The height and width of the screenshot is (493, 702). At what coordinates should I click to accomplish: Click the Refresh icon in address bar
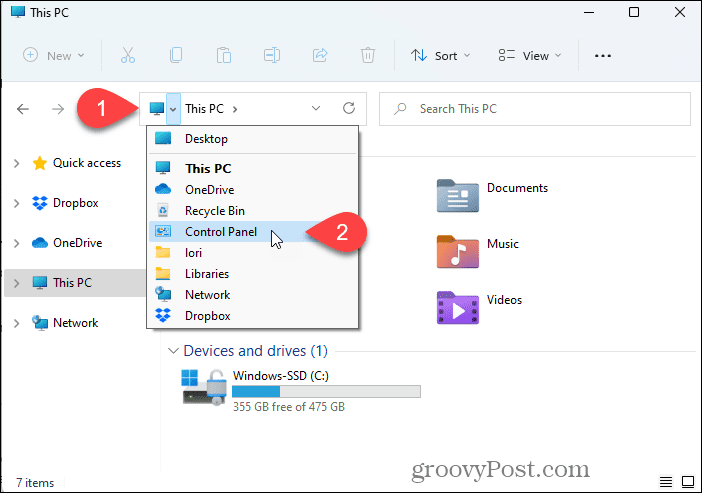pyautogui.click(x=349, y=108)
